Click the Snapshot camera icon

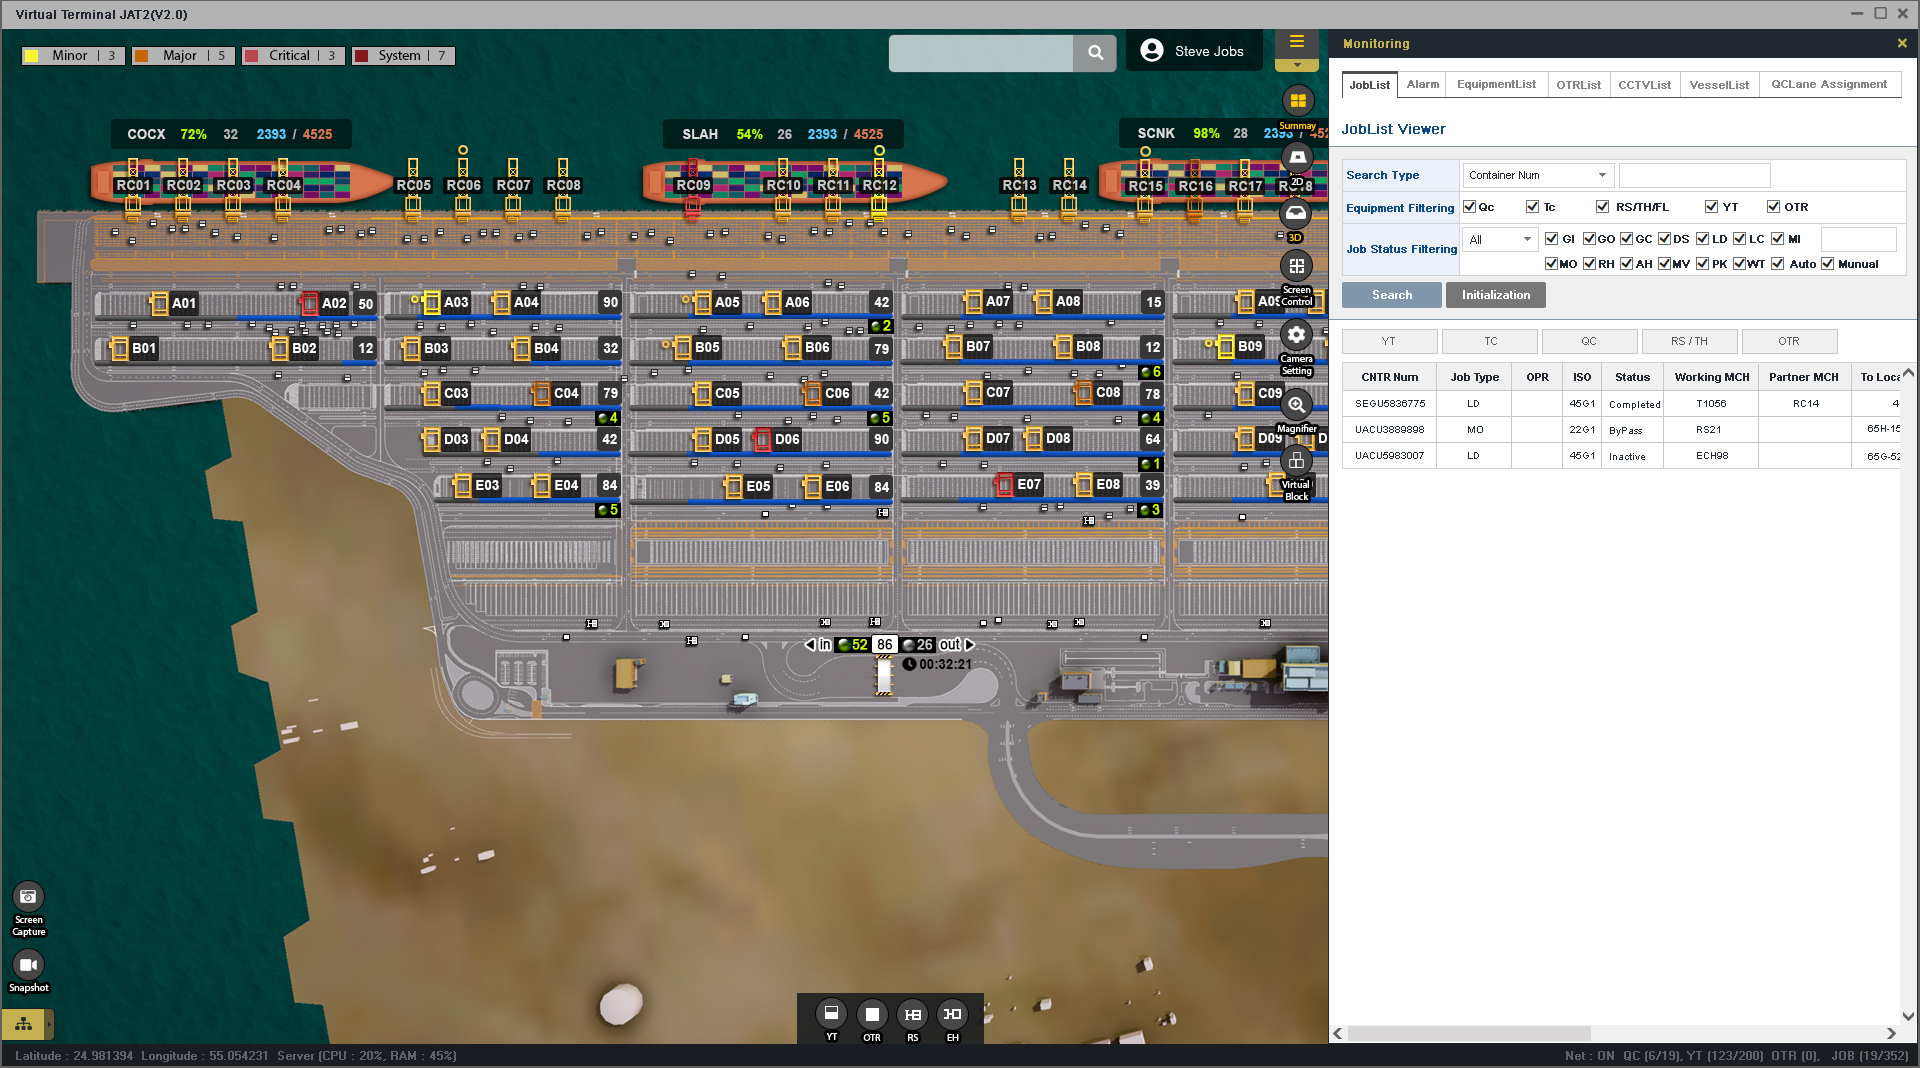tap(28, 965)
